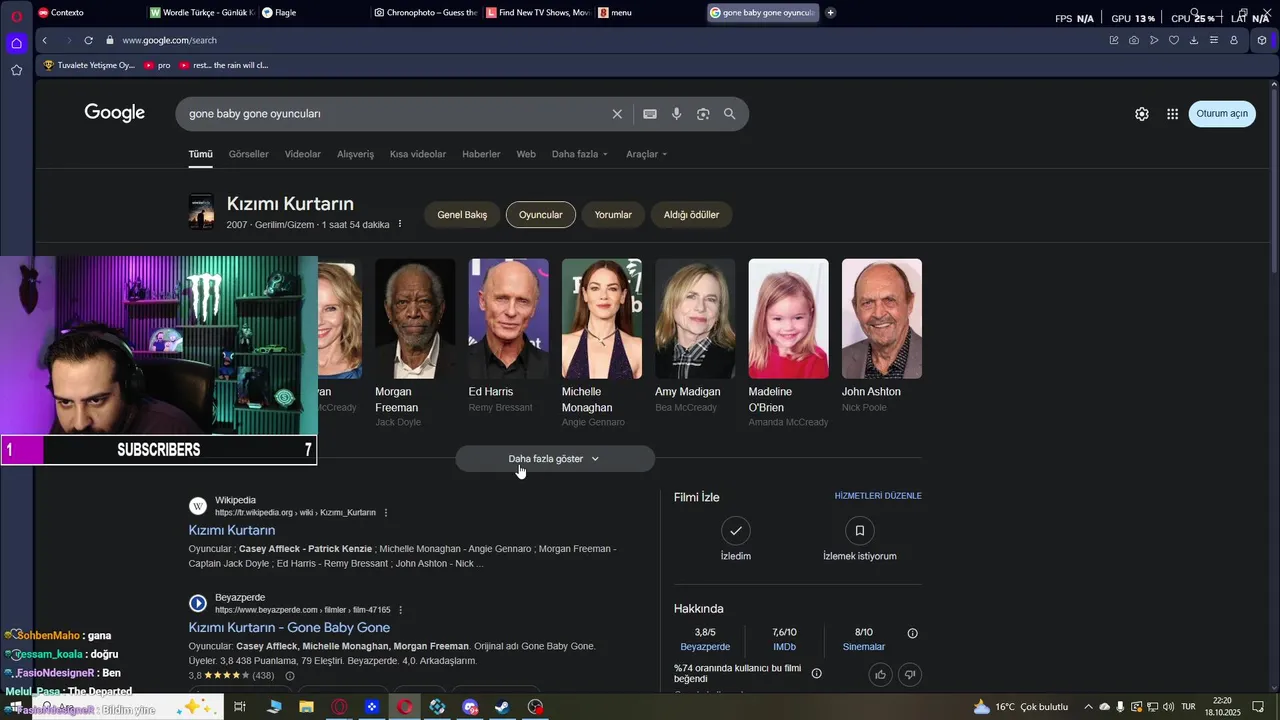
Task: Open info icon next to Sinemalar rating
Action: click(912, 633)
